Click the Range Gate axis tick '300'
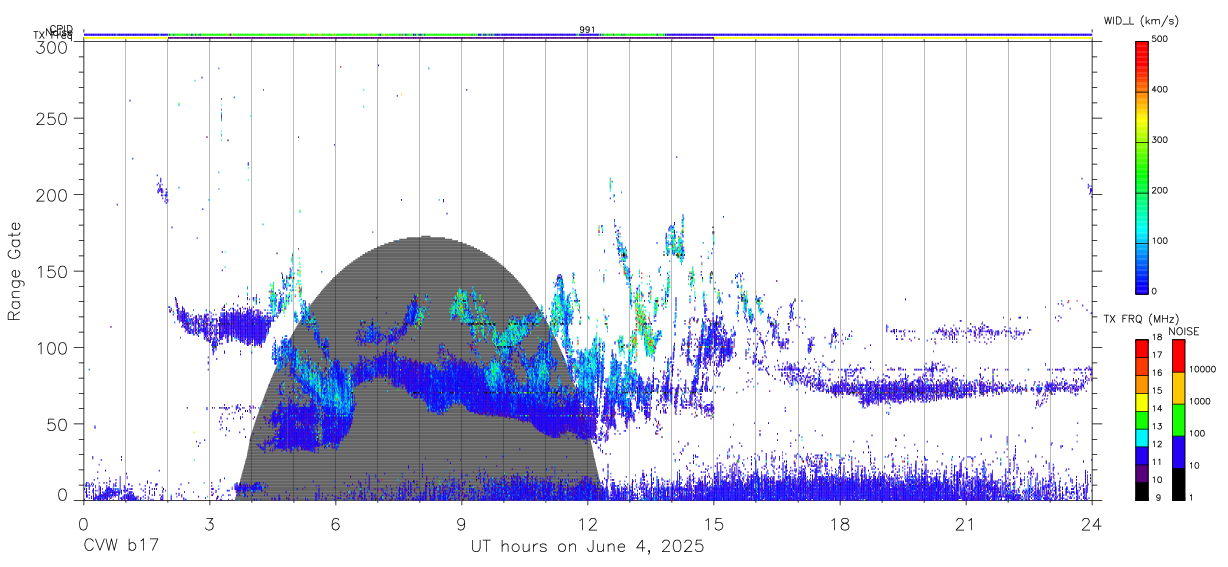This screenshot has height=567, width=1228. [53, 47]
